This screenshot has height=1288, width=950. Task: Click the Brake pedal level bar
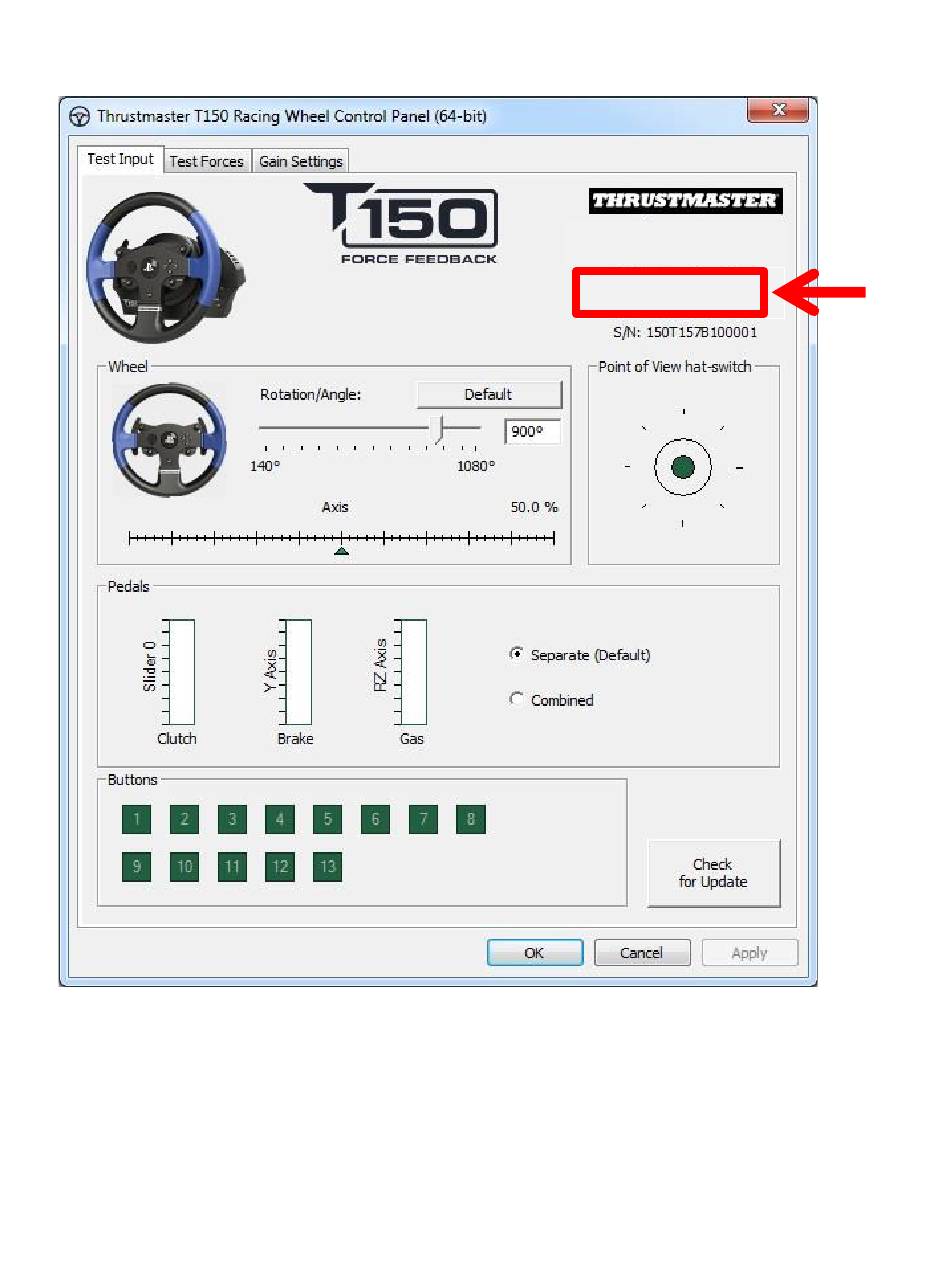tap(298, 672)
